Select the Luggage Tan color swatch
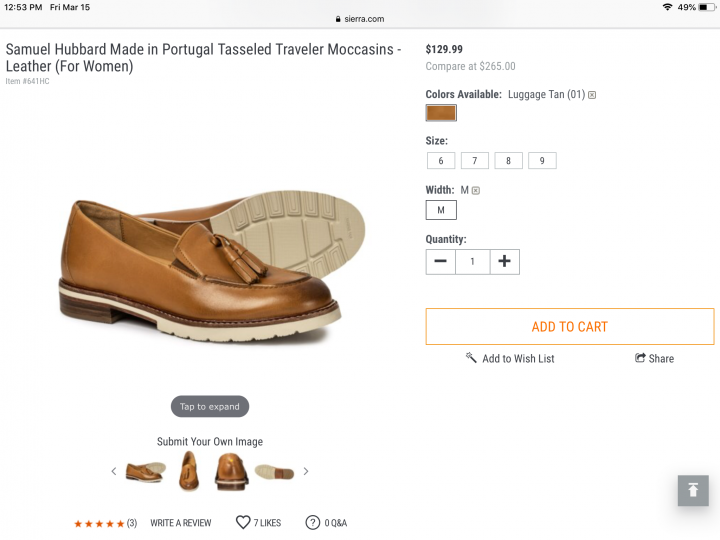Image resolution: width=720 pixels, height=540 pixels. (x=441, y=112)
